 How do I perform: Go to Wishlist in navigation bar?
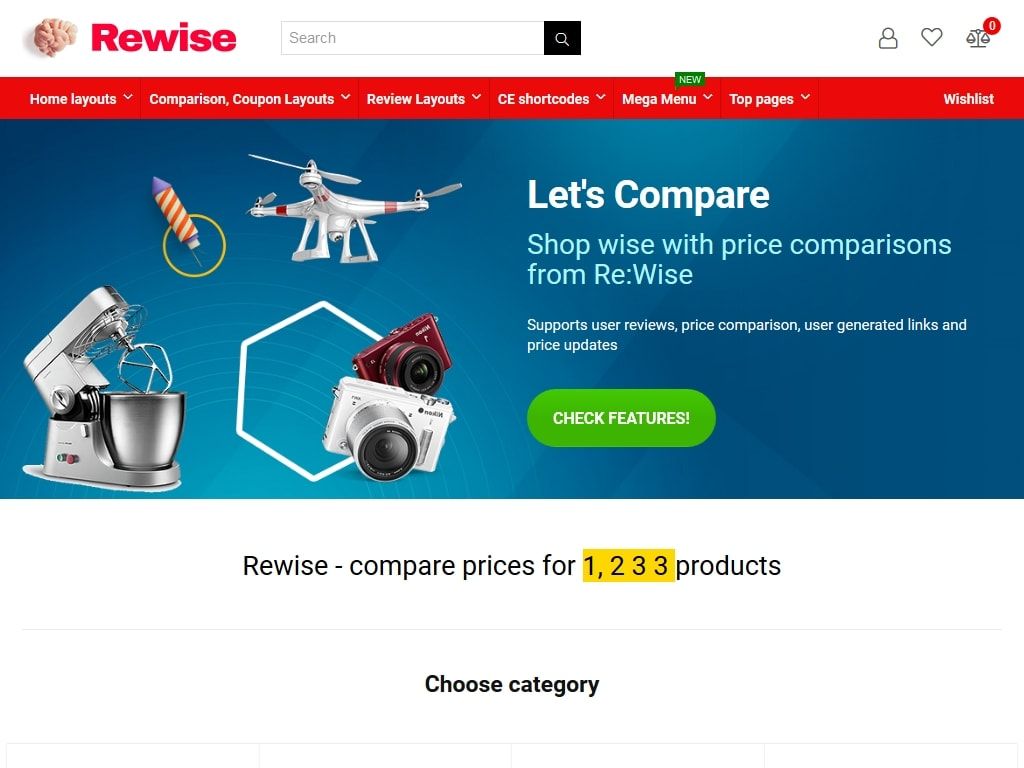[x=968, y=99]
